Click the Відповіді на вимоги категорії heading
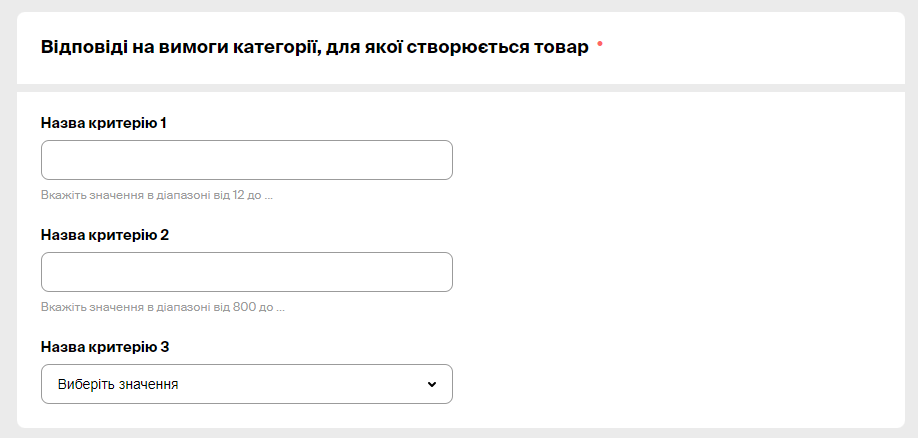918x438 pixels. pos(314,47)
